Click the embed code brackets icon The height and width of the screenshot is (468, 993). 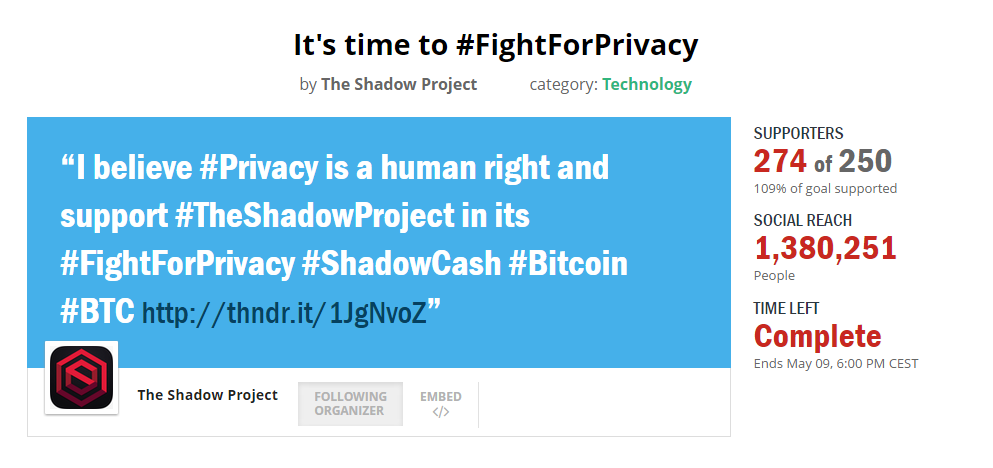click(441, 412)
